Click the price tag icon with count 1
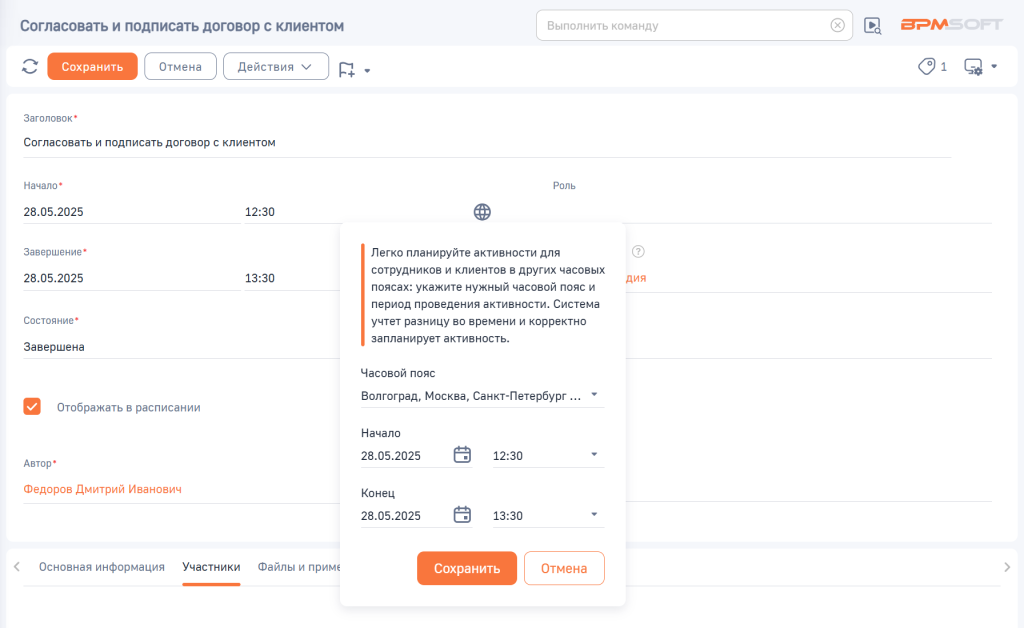This screenshot has height=628, width=1024. (932, 67)
